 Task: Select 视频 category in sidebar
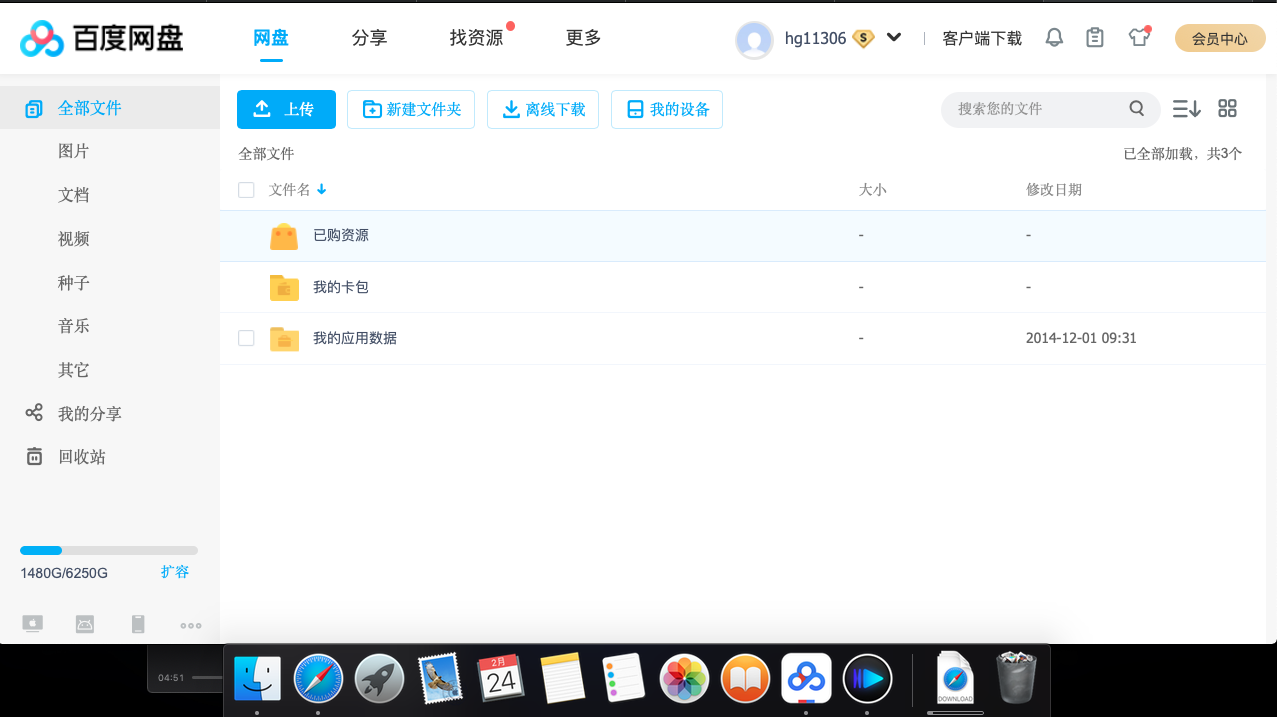(74, 239)
